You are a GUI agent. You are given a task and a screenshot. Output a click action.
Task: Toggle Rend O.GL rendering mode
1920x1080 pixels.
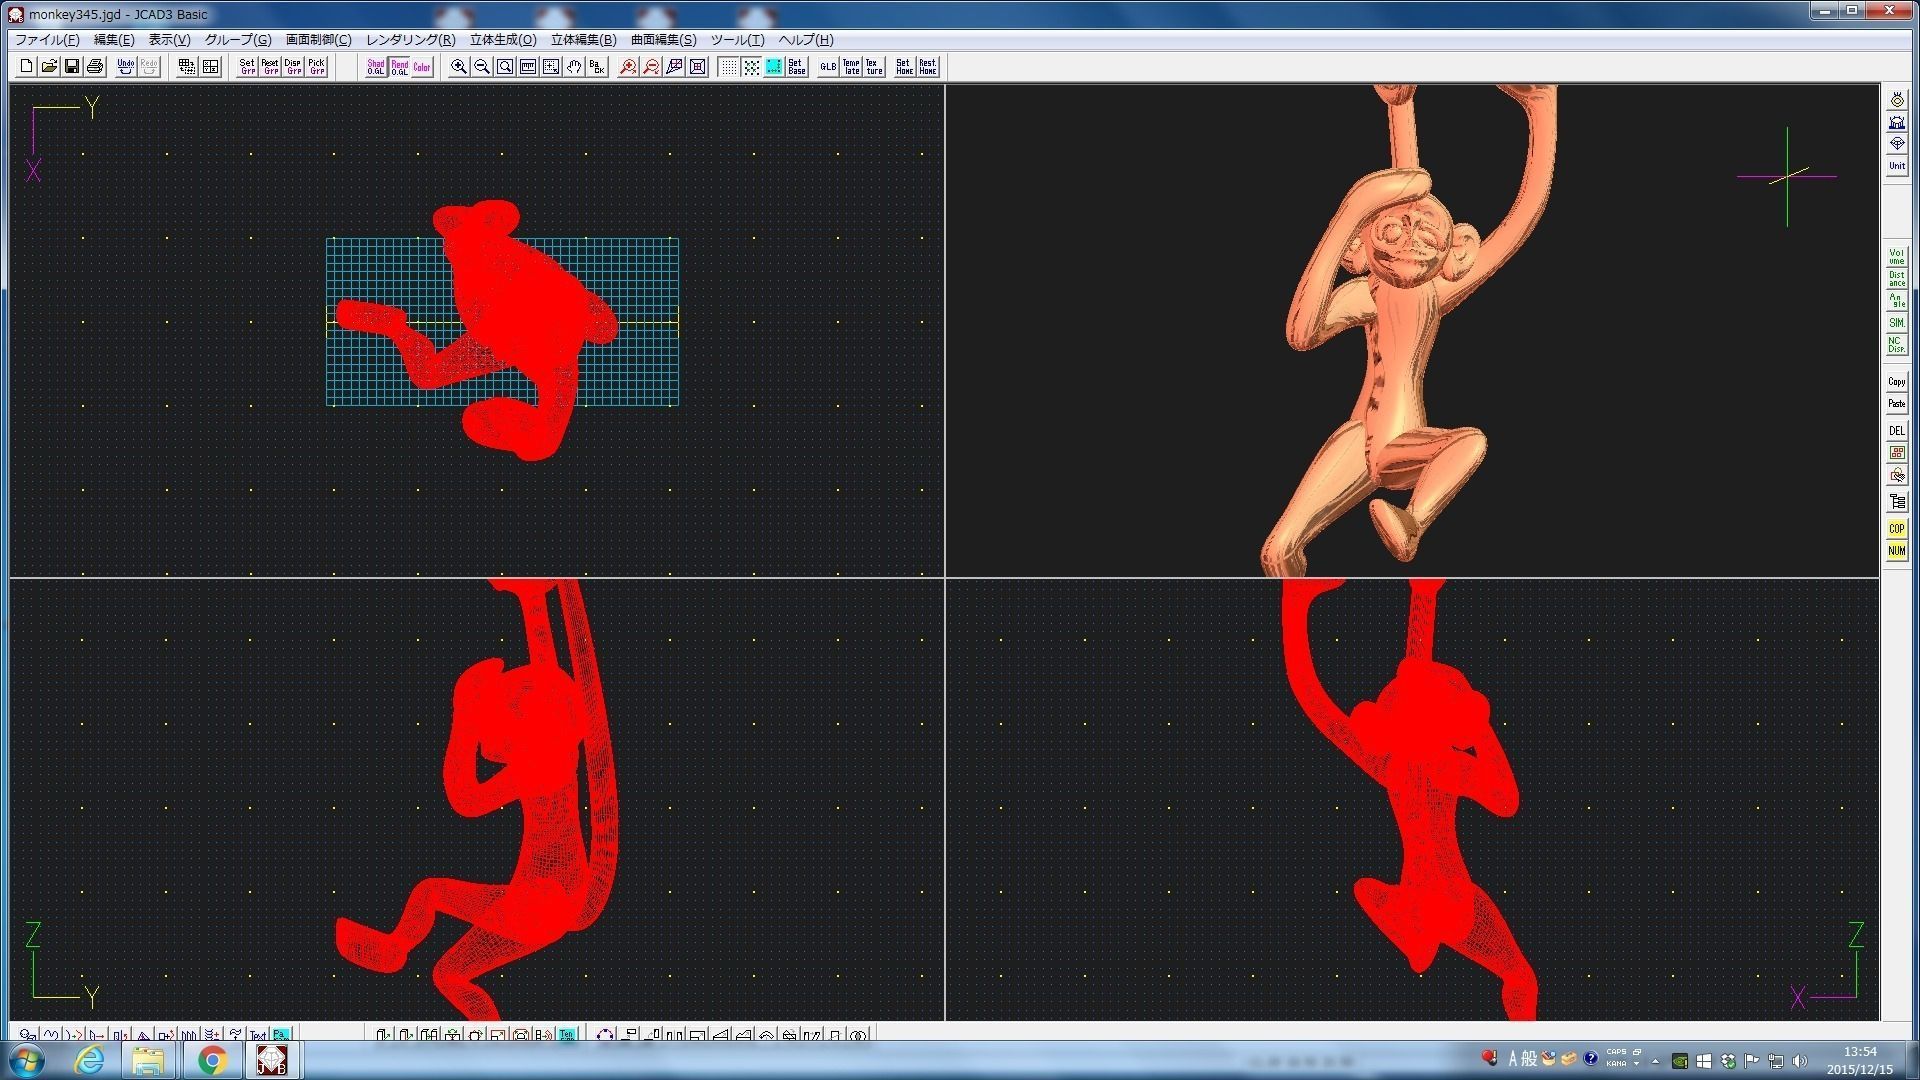click(399, 67)
